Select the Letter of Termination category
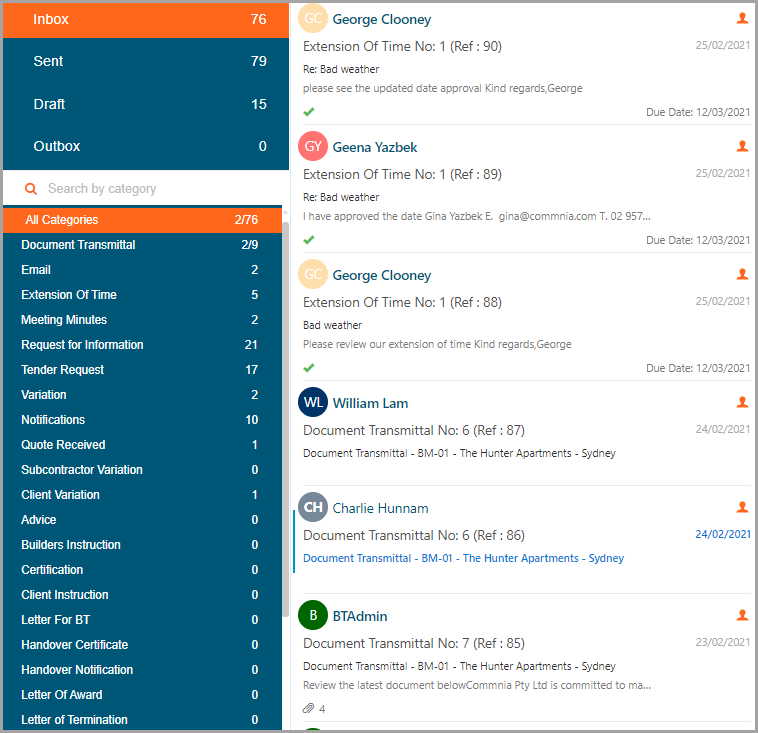This screenshot has width=758, height=733. (x=142, y=719)
